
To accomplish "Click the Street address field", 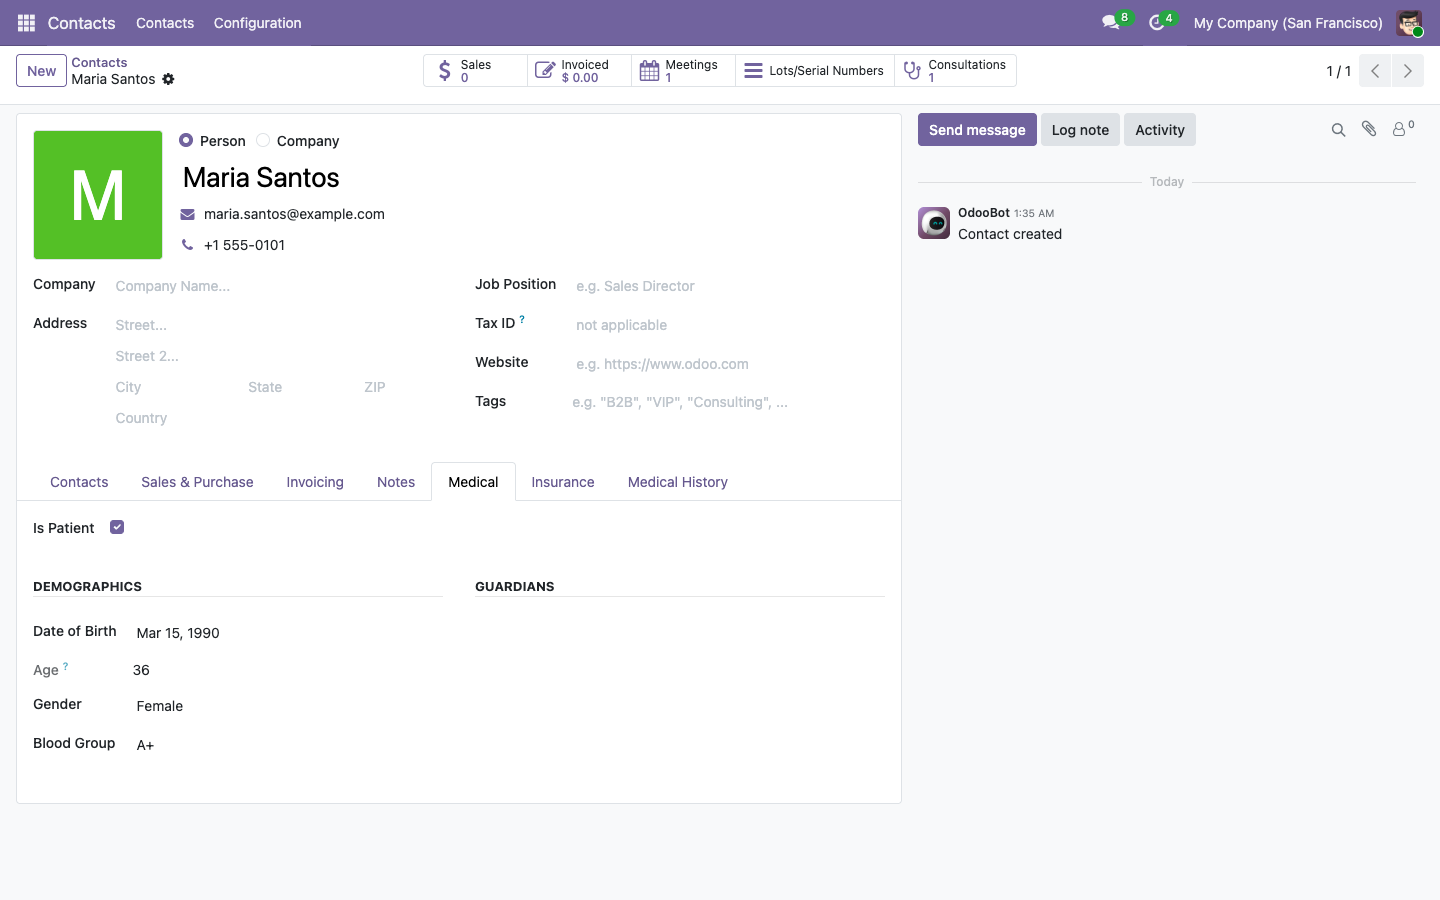I will [277, 325].
